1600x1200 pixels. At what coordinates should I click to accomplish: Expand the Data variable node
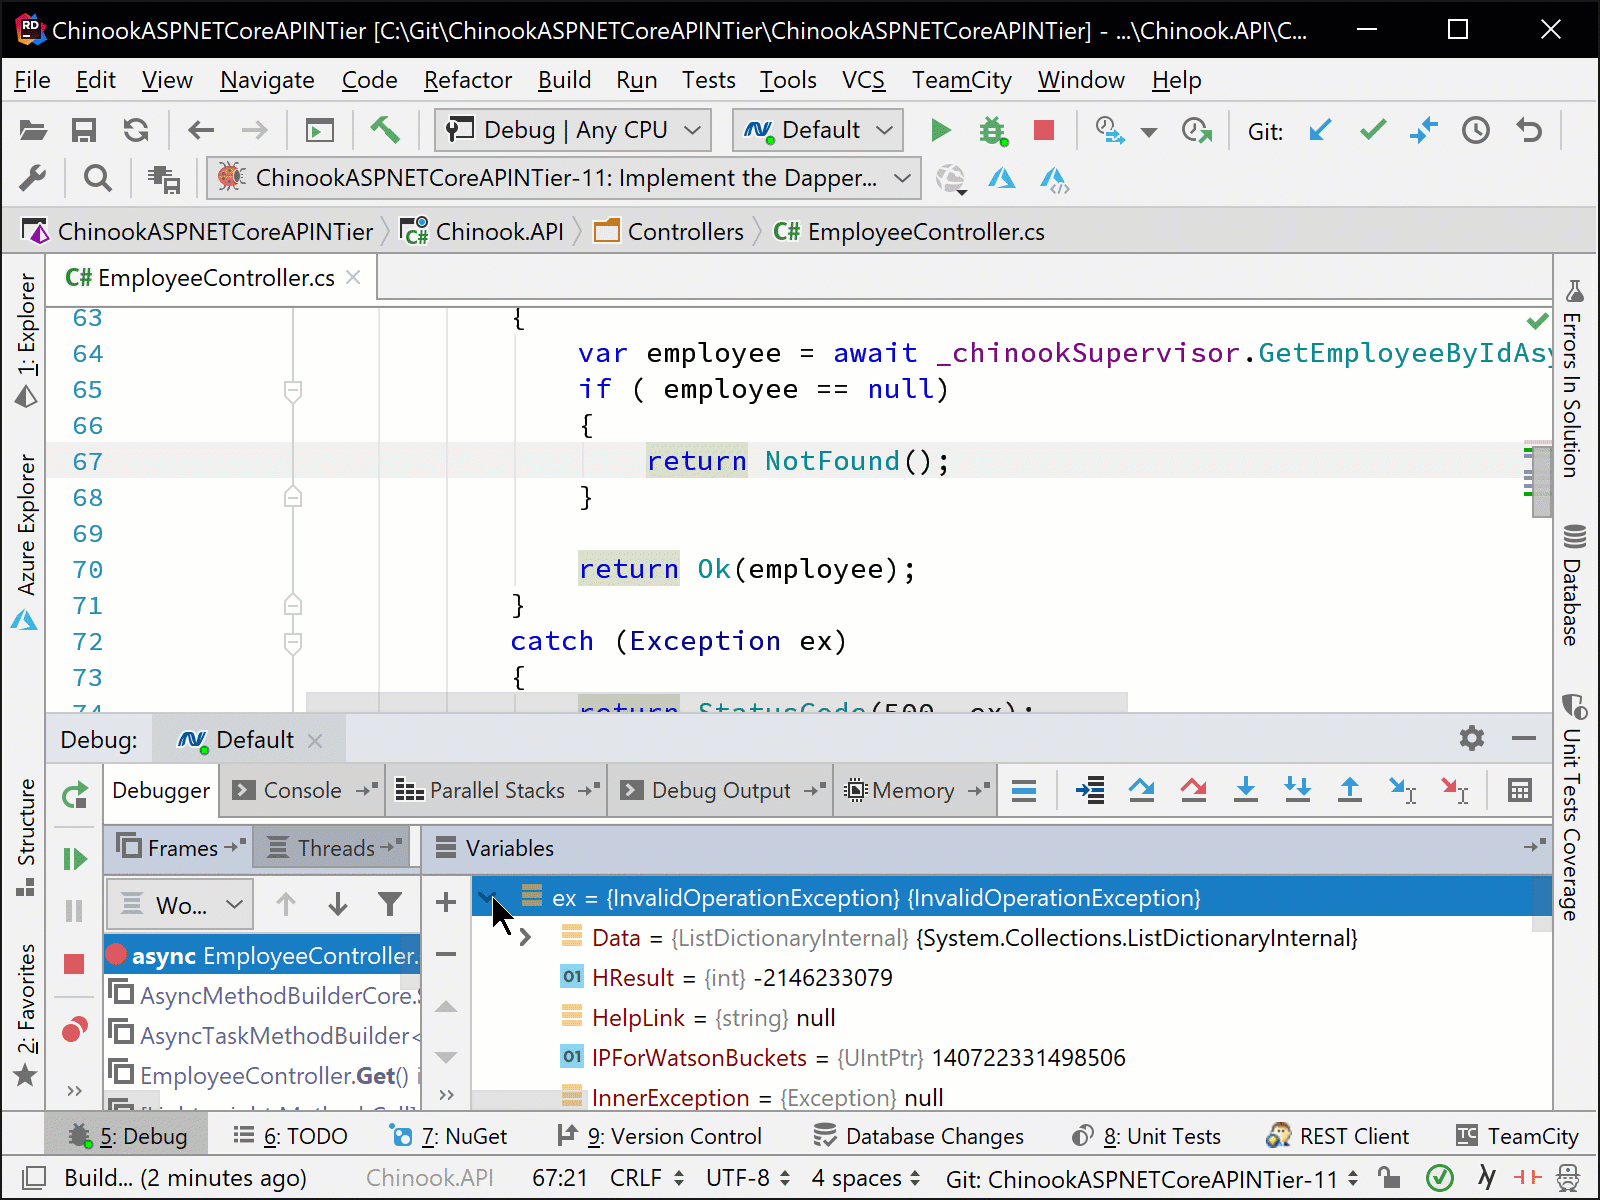(524, 937)
